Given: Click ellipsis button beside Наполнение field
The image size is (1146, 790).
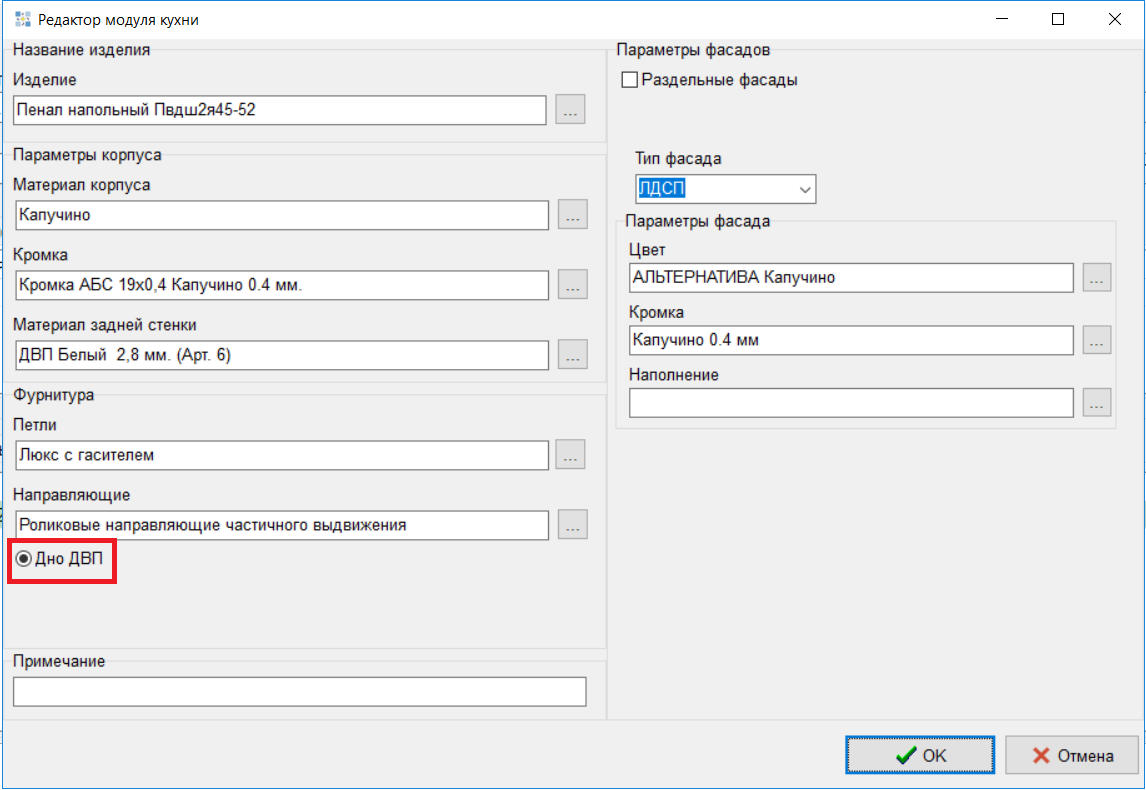Looking at the screenshot, I should 1097,403.
